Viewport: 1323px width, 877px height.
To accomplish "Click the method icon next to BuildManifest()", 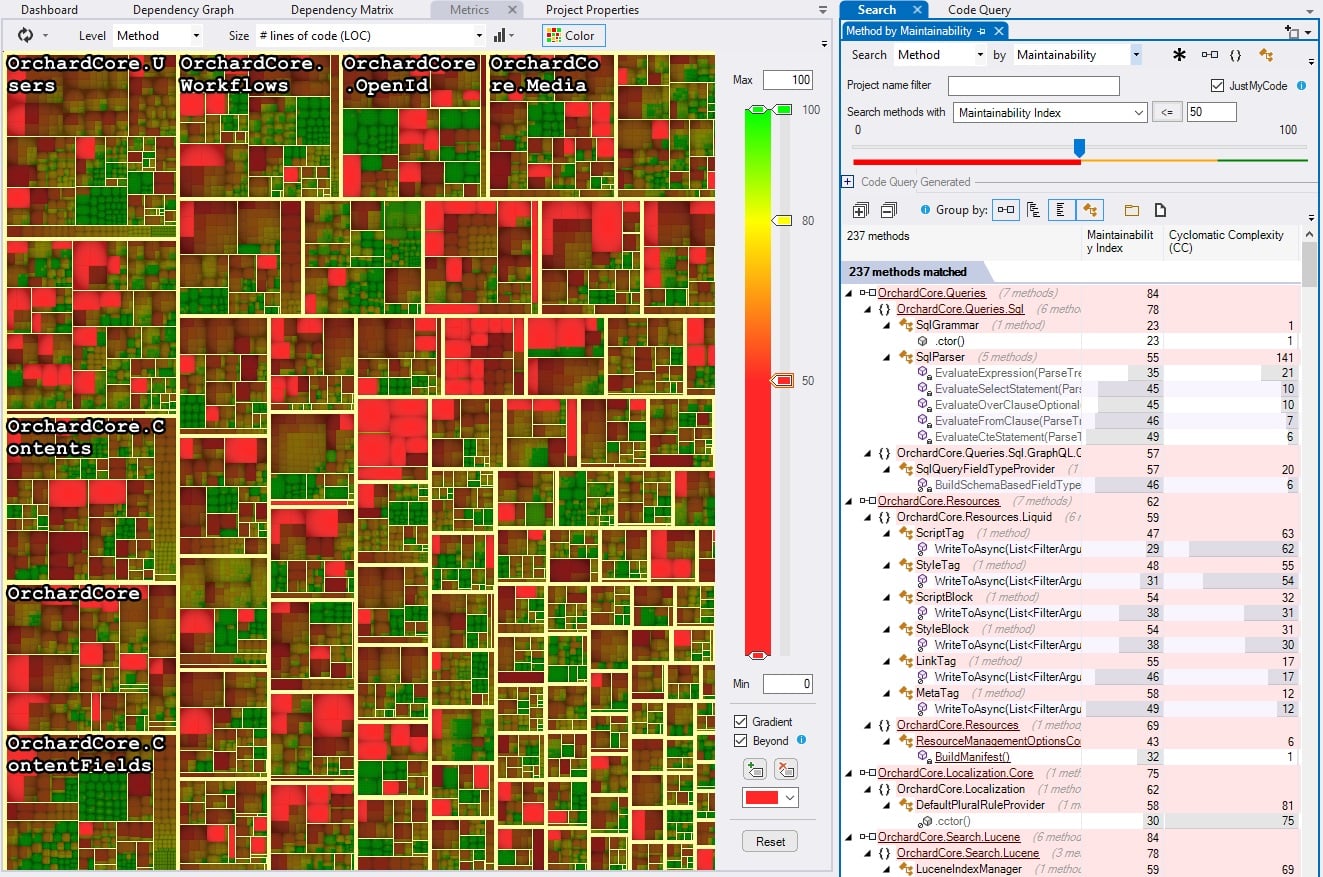I will [924, 757].
